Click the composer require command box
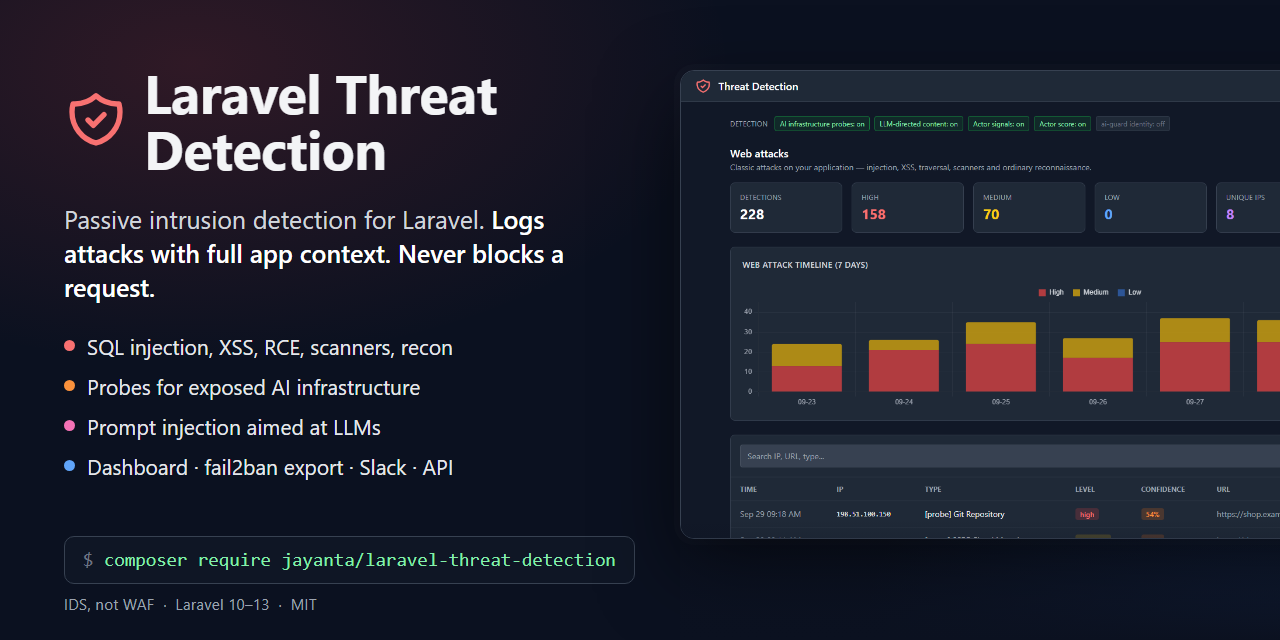This screenshot has height=640, width=1280. [x=349, y=560]
